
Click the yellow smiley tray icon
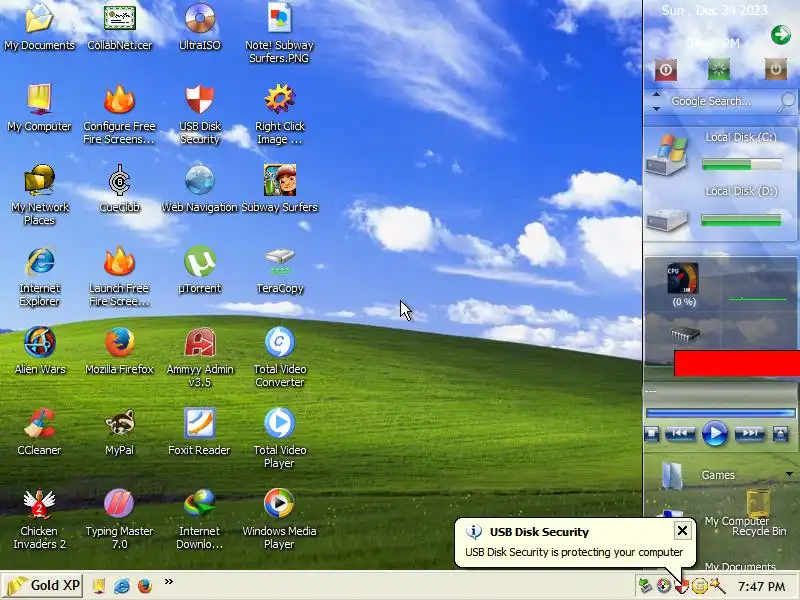(x=699, y=586)
